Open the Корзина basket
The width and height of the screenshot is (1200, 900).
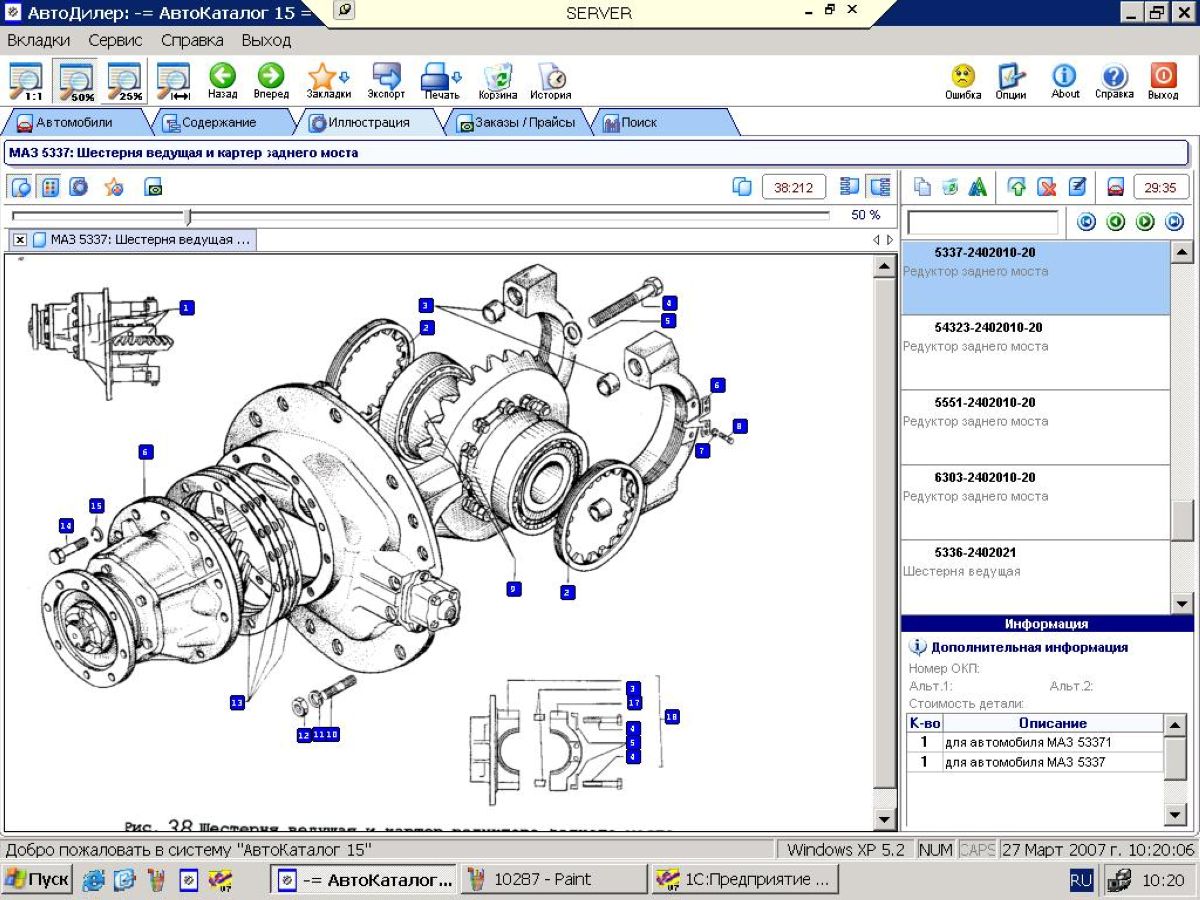[x=498, y=82]
